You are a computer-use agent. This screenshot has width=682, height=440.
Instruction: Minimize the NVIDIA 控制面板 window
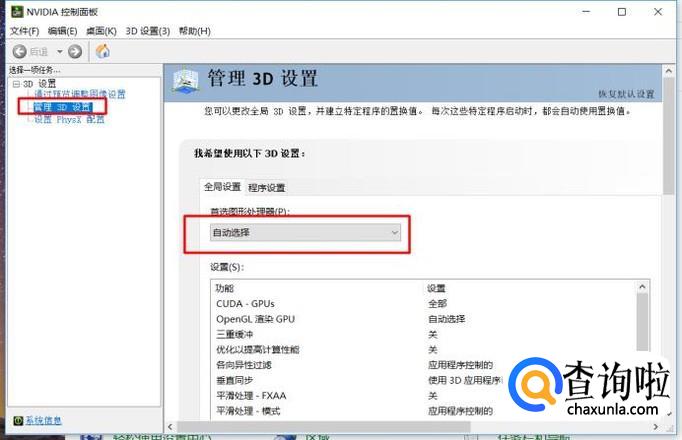[x=586, y=12]
